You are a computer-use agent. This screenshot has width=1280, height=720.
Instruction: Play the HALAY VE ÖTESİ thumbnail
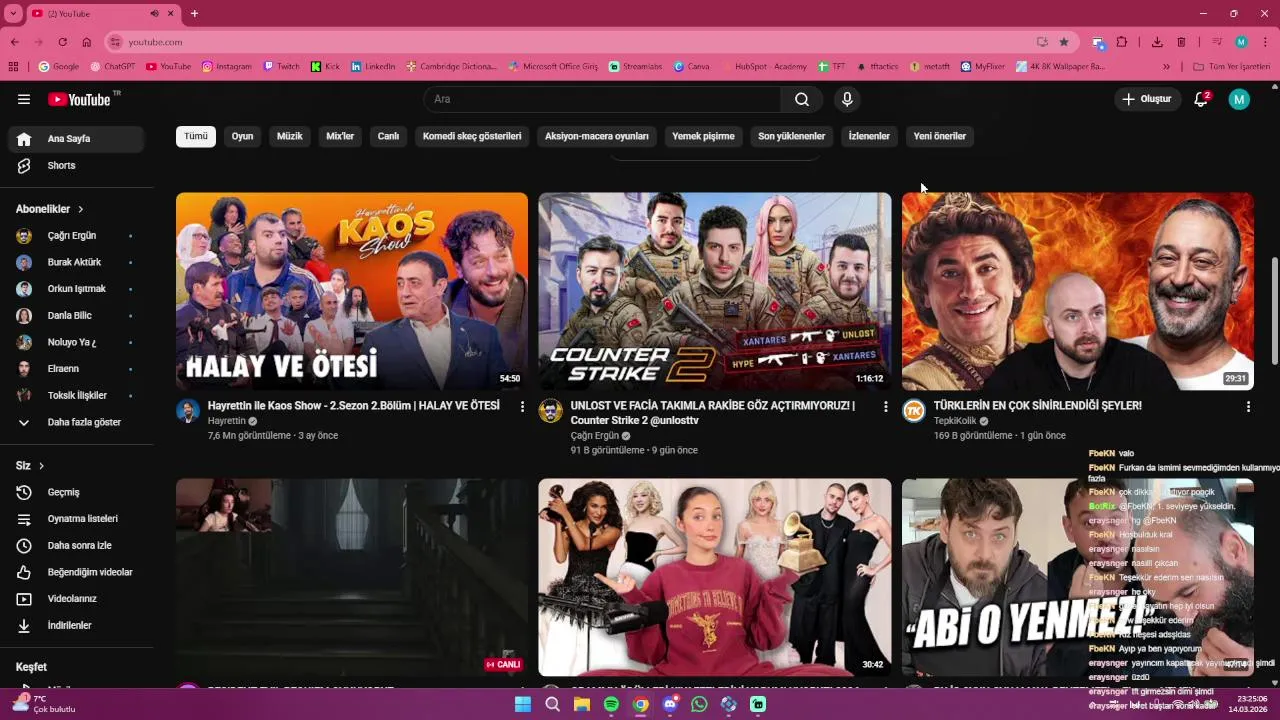point(352,291)
